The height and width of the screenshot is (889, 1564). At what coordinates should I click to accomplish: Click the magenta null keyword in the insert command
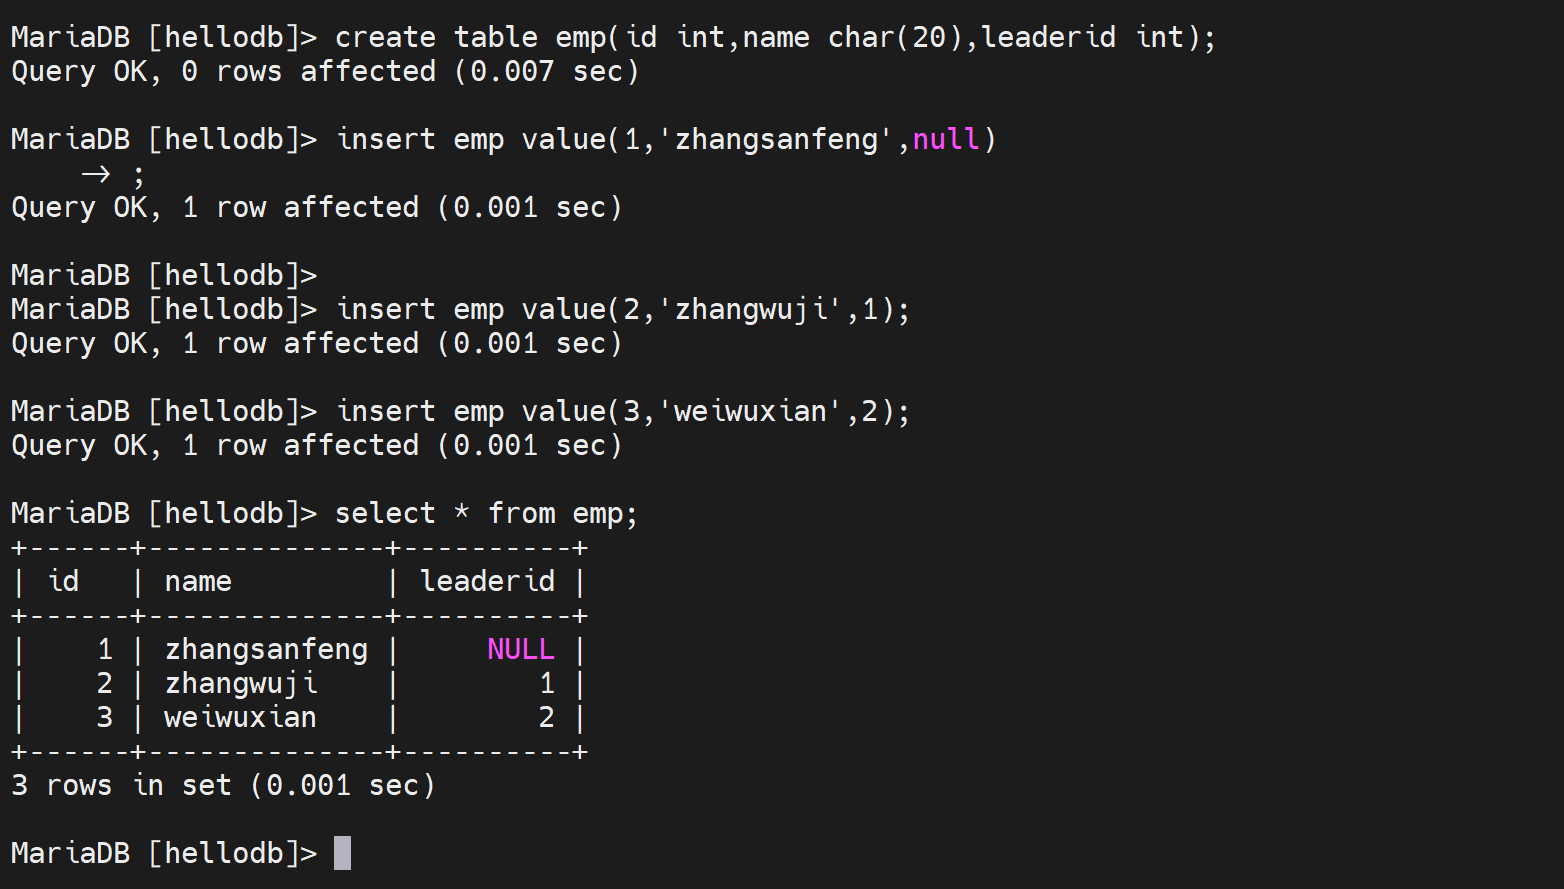coord(945,139)
